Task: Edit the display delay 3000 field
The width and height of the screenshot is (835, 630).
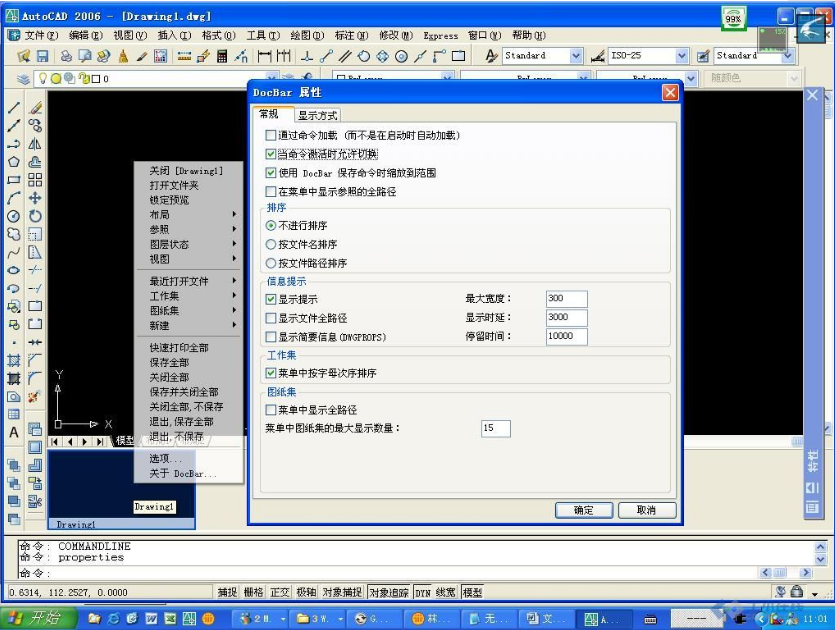Action: [x=567, y=317]
